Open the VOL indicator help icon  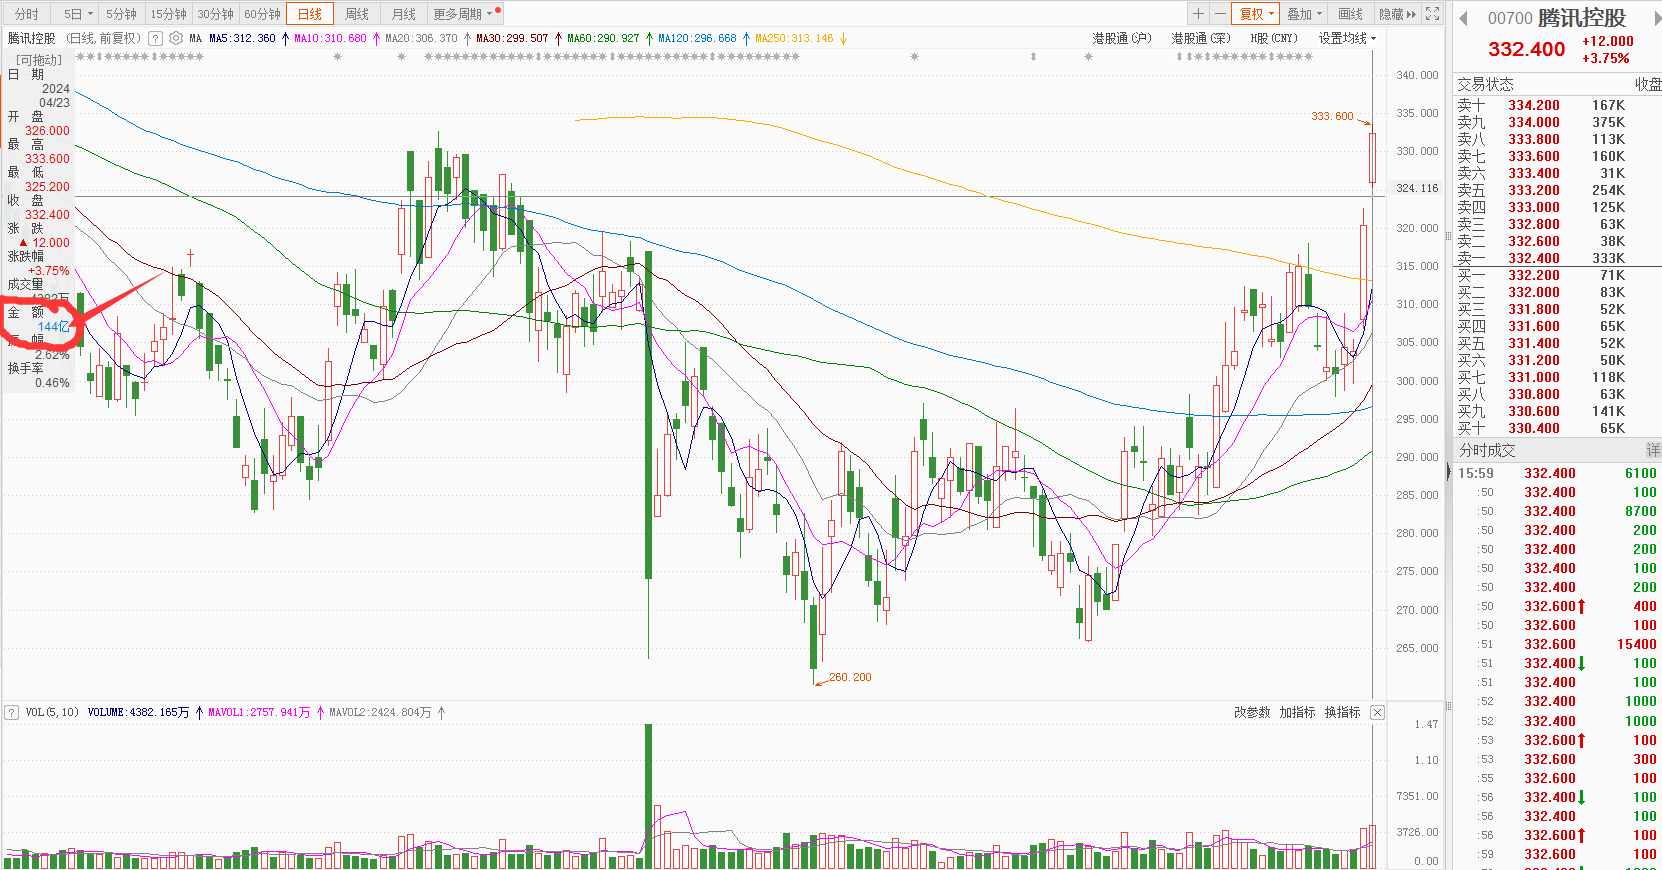(x=11, y=712)
